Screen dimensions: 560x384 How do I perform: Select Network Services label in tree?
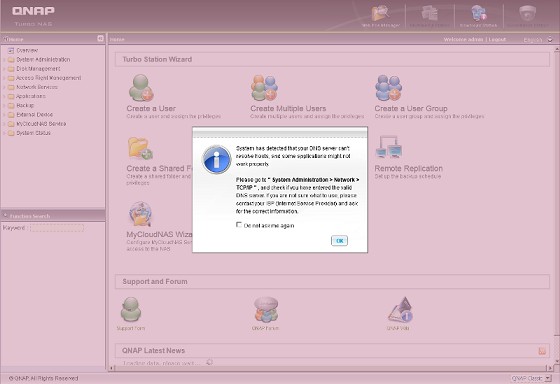click(x=37, y=87)
